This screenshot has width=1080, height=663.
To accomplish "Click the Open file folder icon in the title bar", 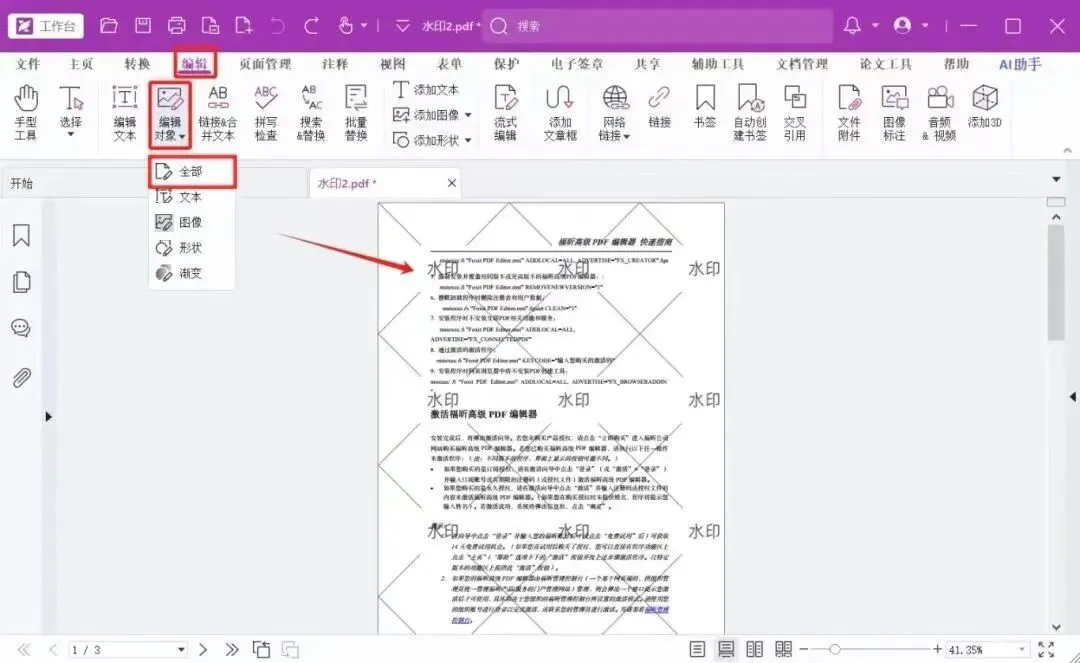I will 109,26.
